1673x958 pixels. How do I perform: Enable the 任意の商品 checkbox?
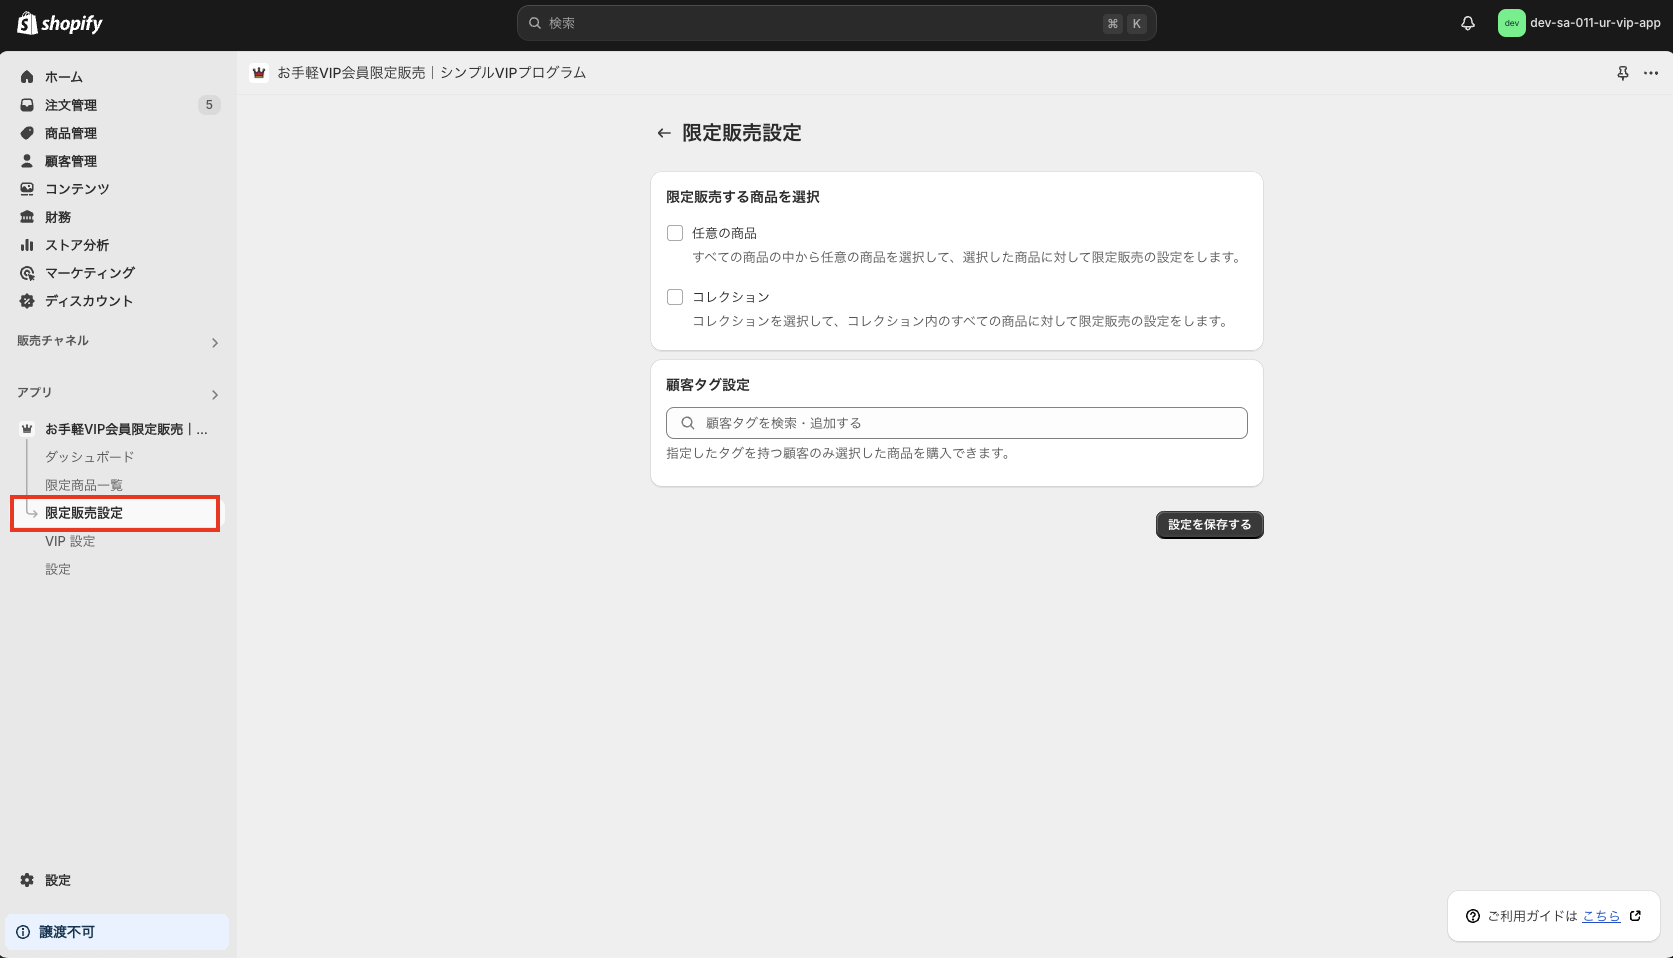tap(675, 232)
